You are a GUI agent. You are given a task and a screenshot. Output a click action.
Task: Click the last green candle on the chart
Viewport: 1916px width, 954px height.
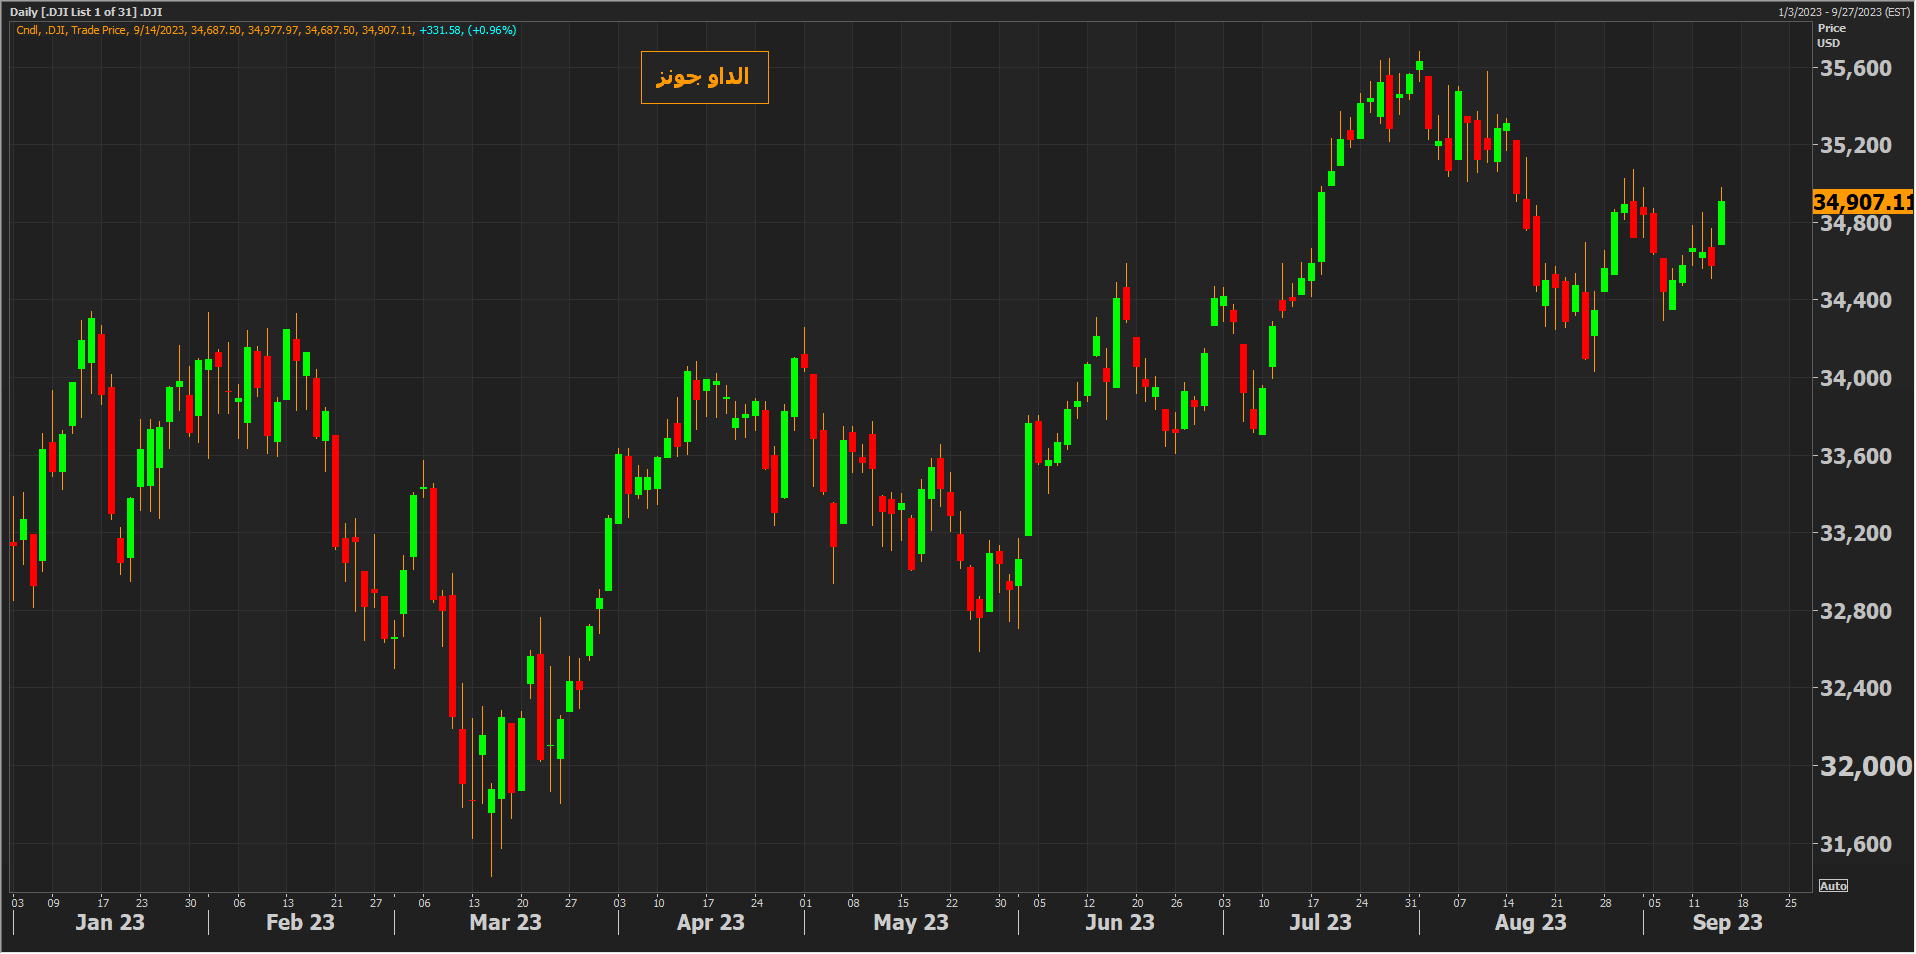1721,222
